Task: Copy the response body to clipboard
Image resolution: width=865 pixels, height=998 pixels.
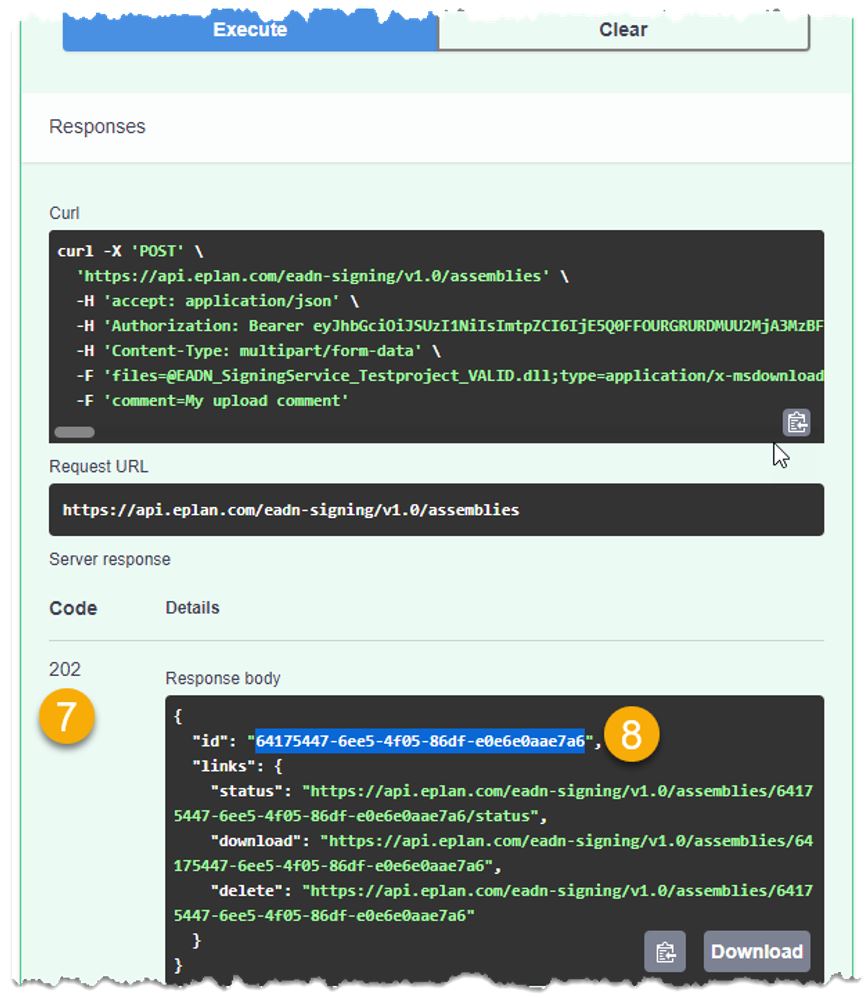Action: 665,952
